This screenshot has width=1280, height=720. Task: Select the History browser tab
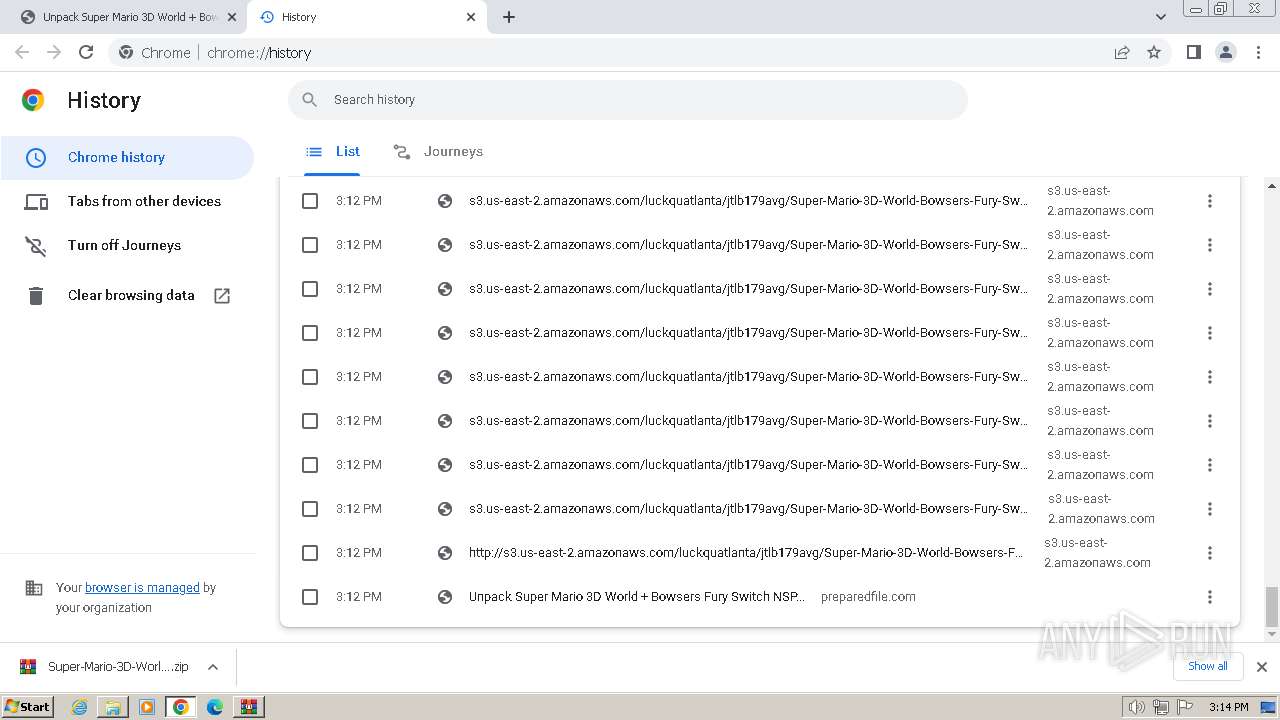coord(367,17)
